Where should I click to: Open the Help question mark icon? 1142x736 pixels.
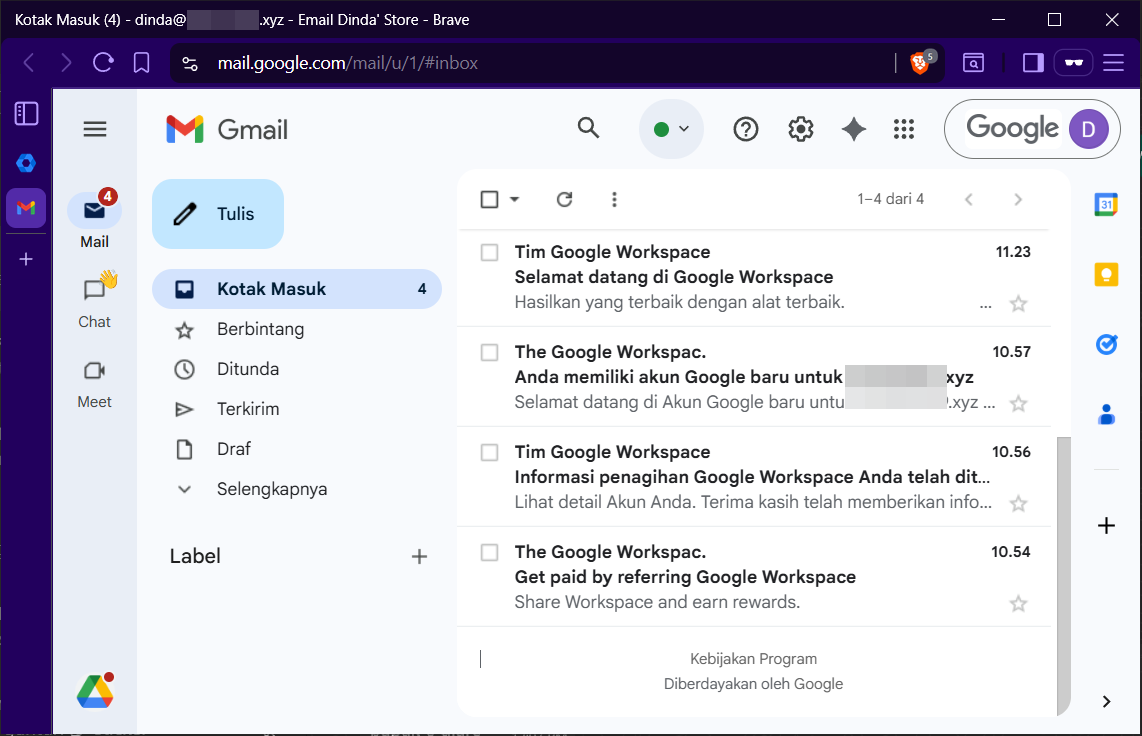point(746,130)
